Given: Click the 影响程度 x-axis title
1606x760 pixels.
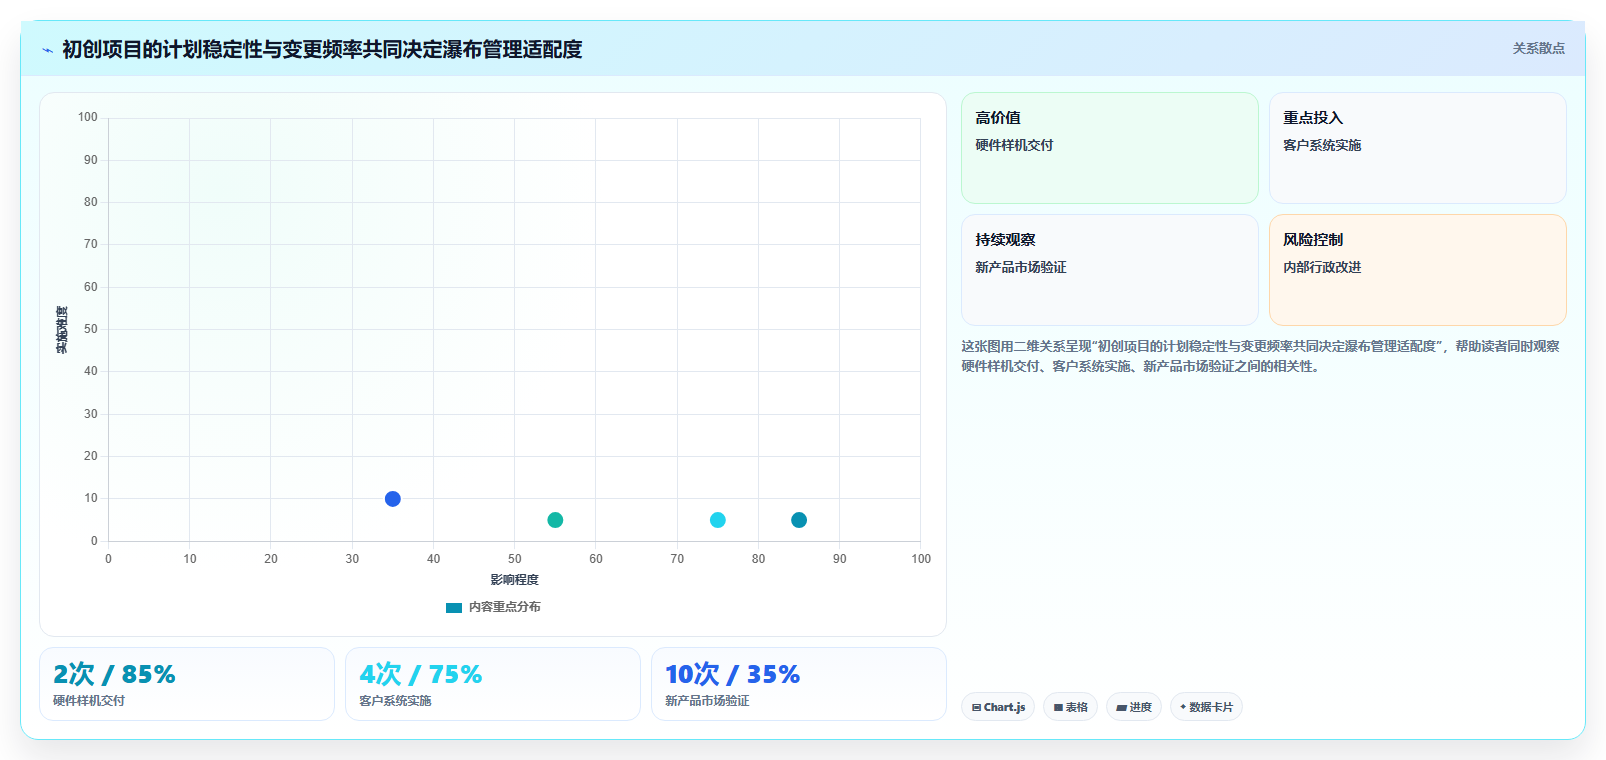Looking at the screenshot, I should coord(514,580).
